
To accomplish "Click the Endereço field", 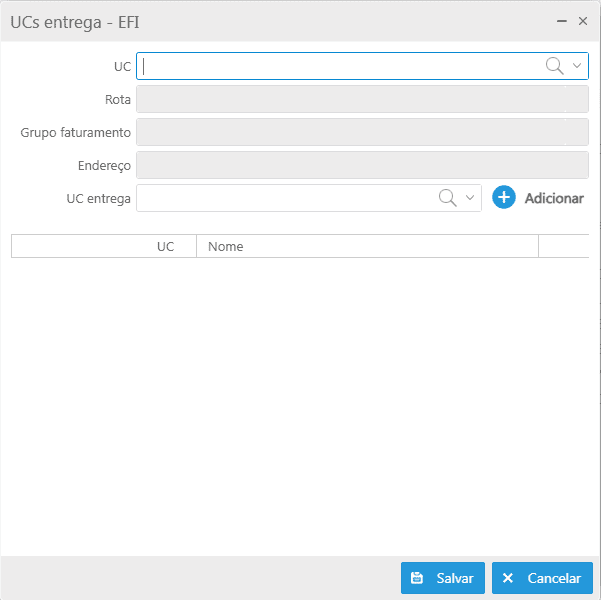I will [362, 165].
